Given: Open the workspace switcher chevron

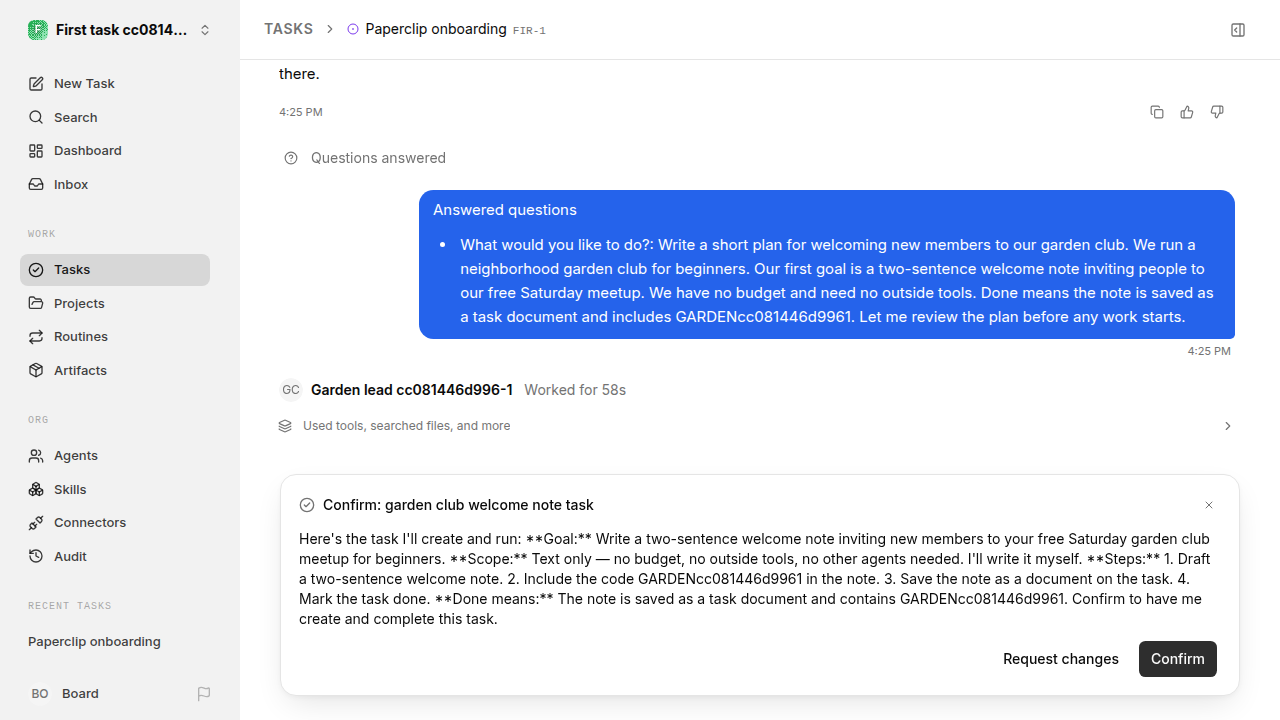Looking at the screenshot, I should pyautogui.click(x=205, y=30).
